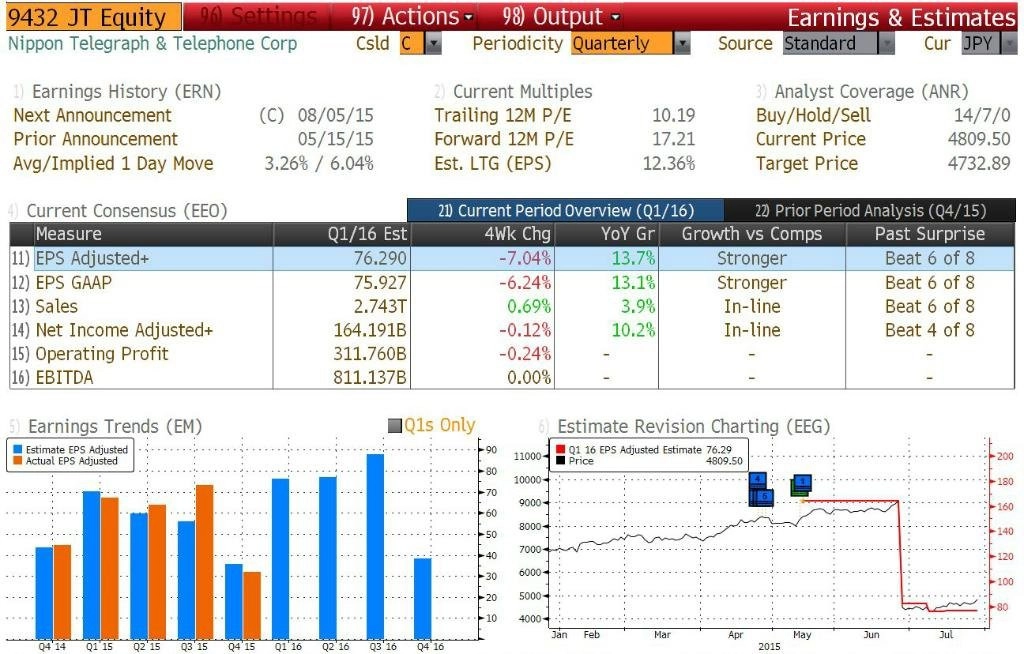Open the Cur JPY currency dropdown

click(1009, 44)
